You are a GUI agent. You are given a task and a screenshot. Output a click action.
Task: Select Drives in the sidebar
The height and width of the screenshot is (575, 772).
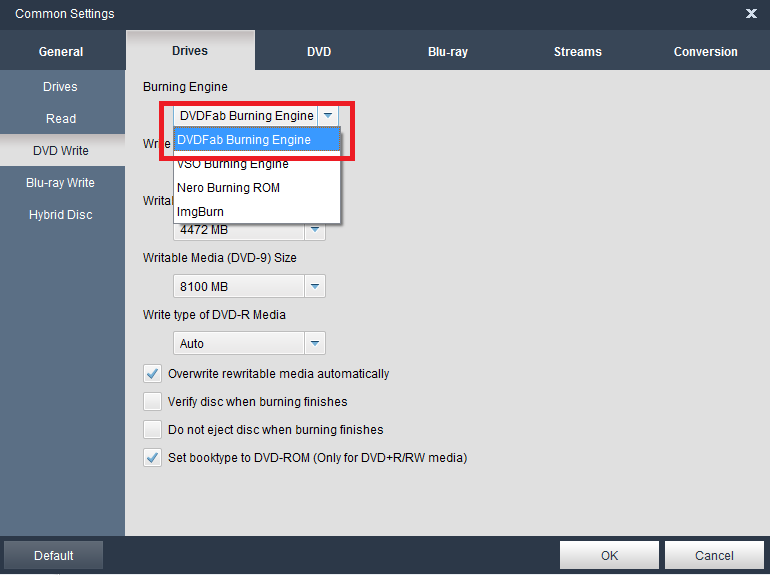[61, 87]
